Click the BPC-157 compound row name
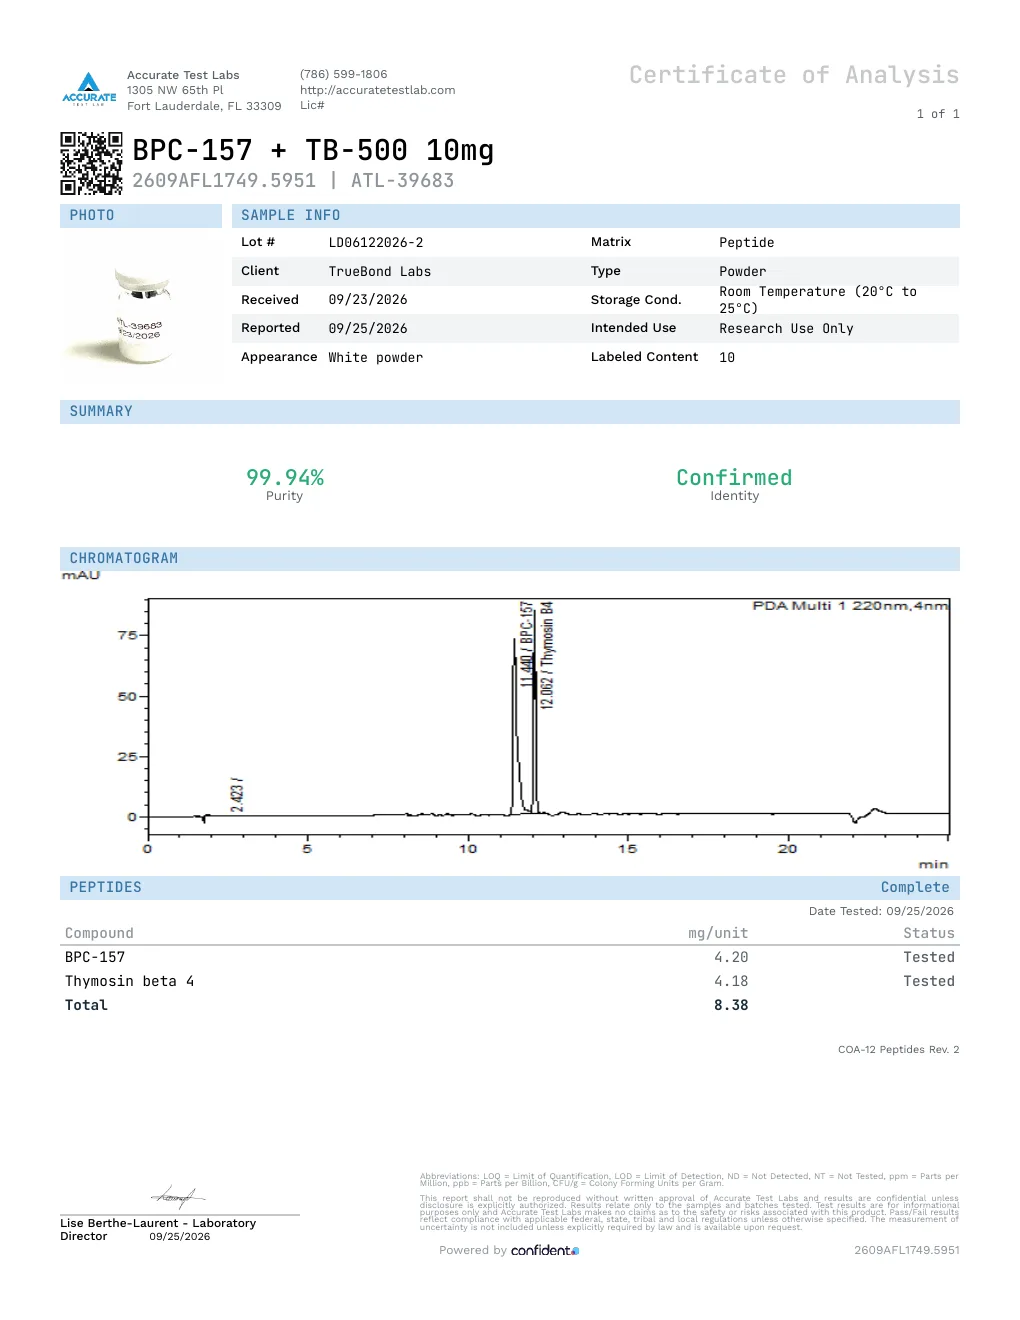The height and width of the screenshot is (1320, 1020). pos(95,958)
